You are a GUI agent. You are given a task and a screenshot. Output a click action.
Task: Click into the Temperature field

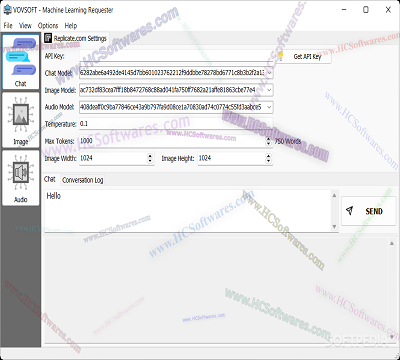pos(176,124)
